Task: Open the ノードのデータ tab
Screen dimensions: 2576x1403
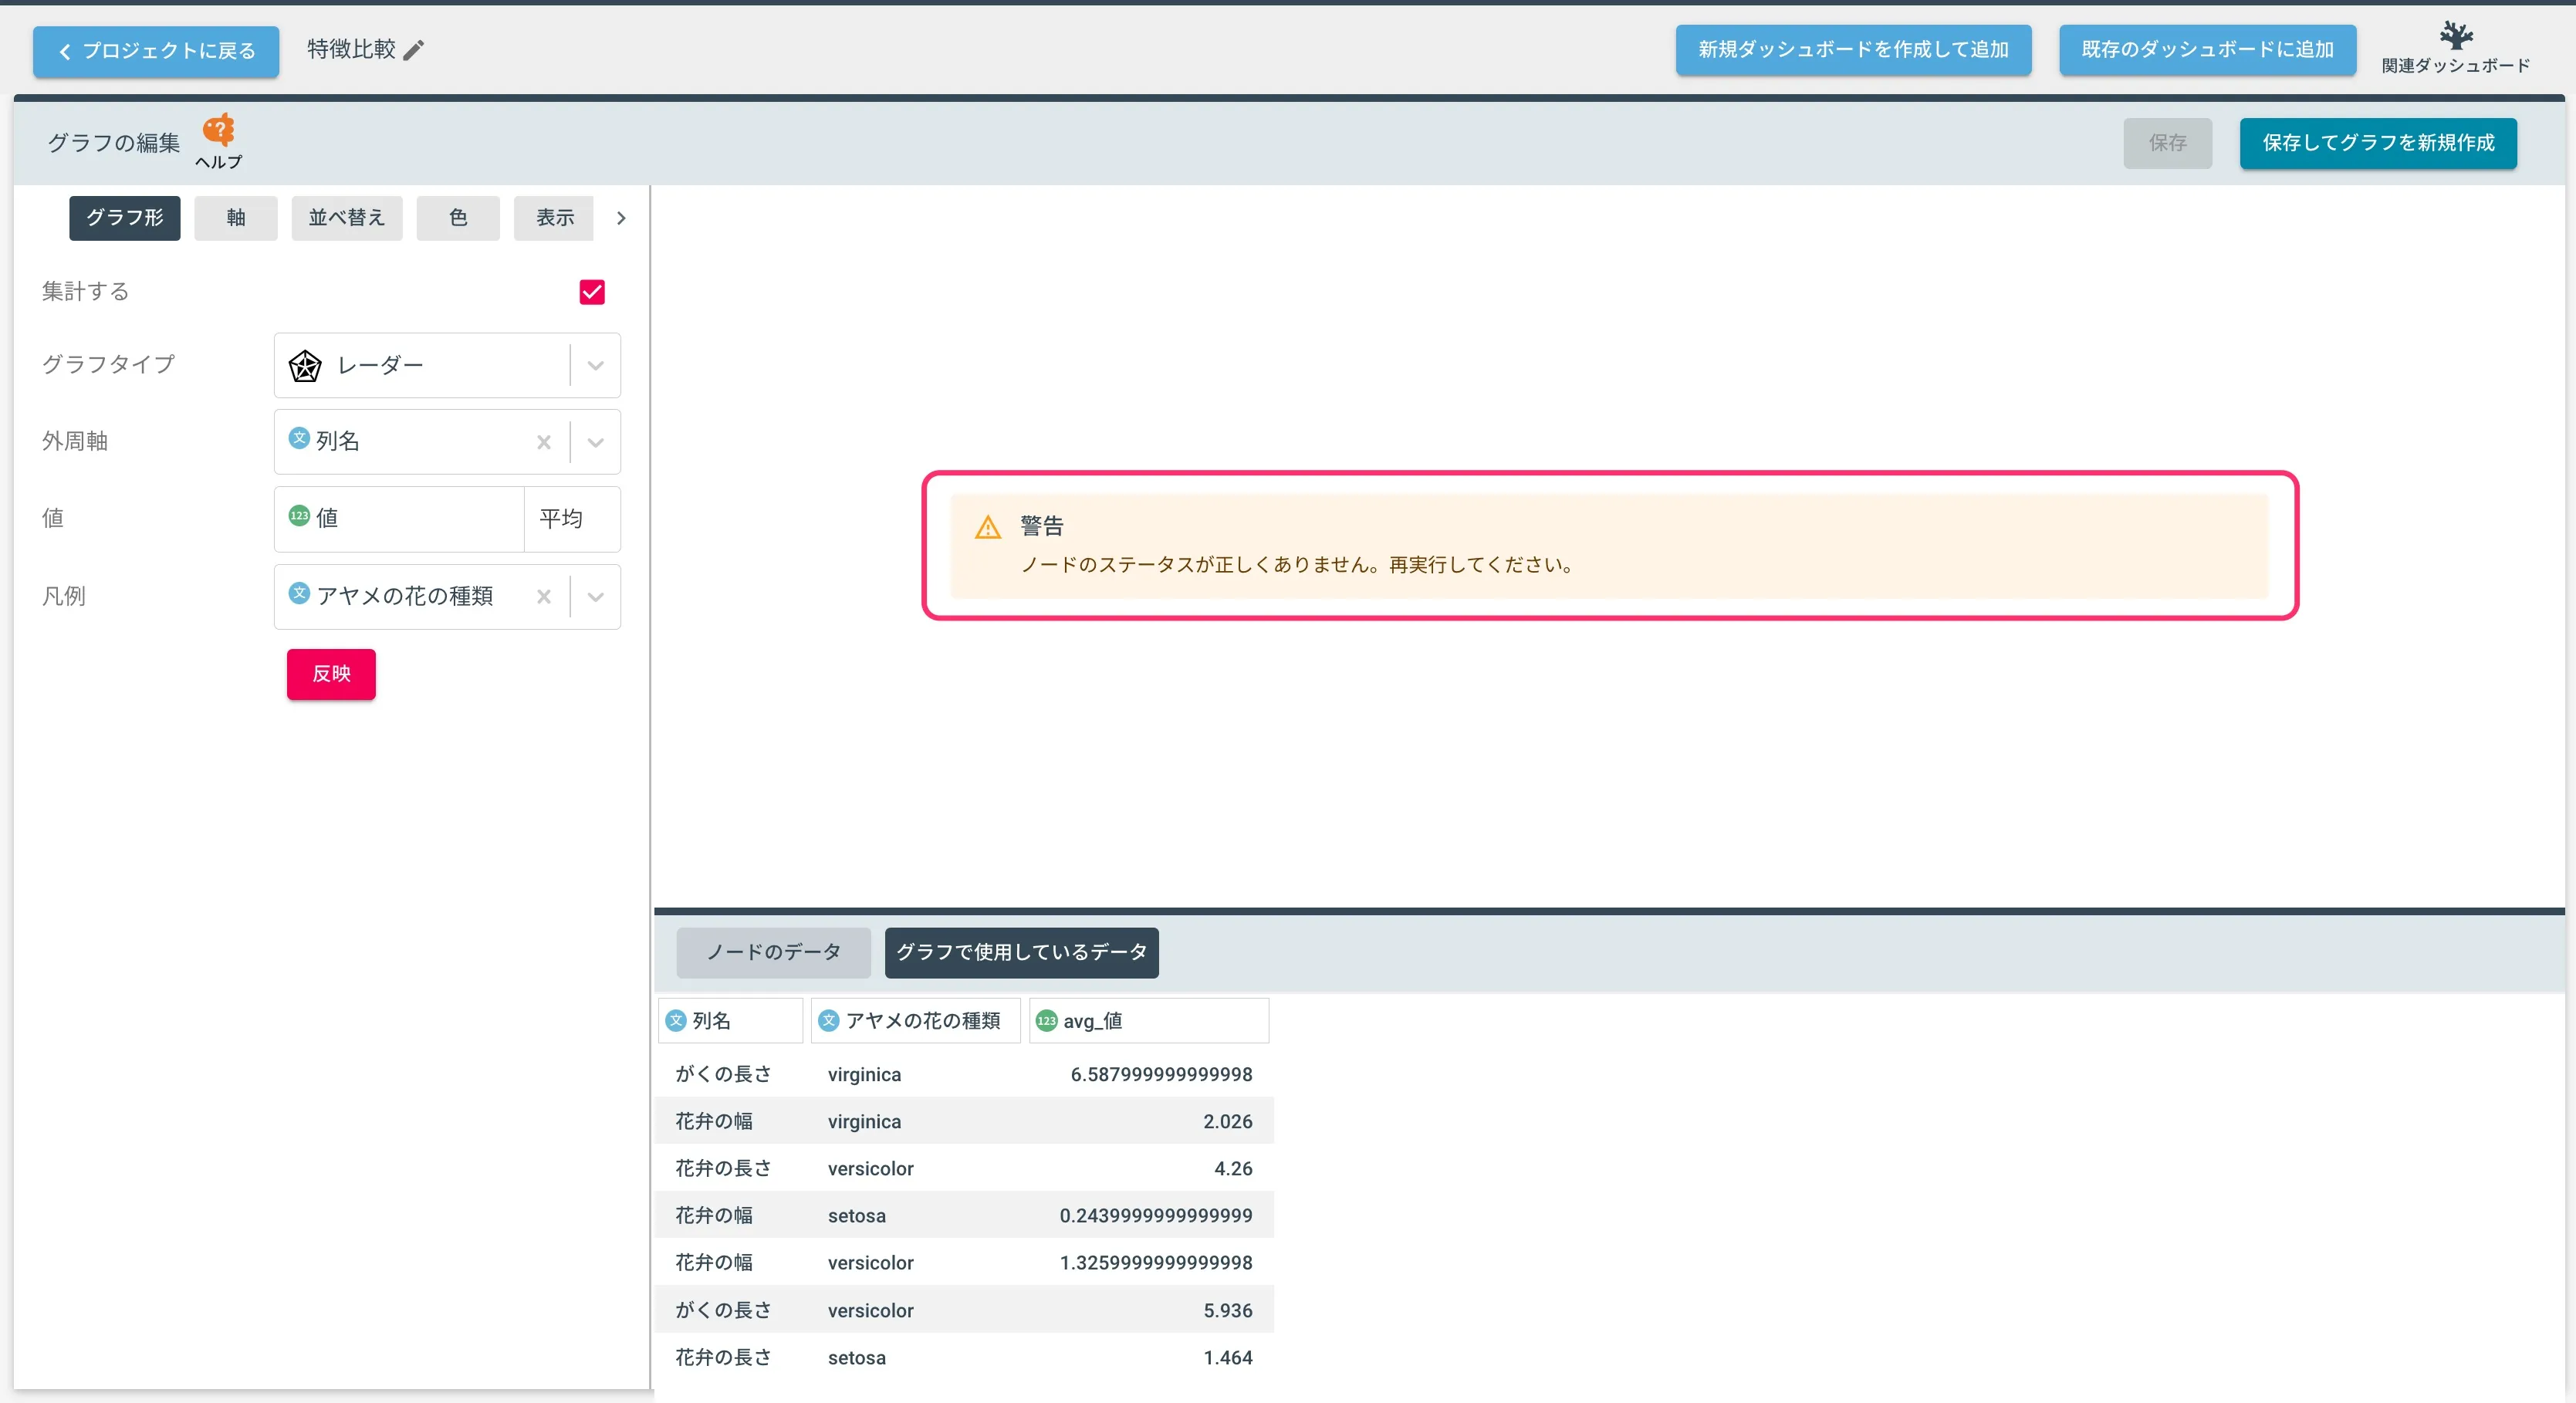Action: [773, 952]
